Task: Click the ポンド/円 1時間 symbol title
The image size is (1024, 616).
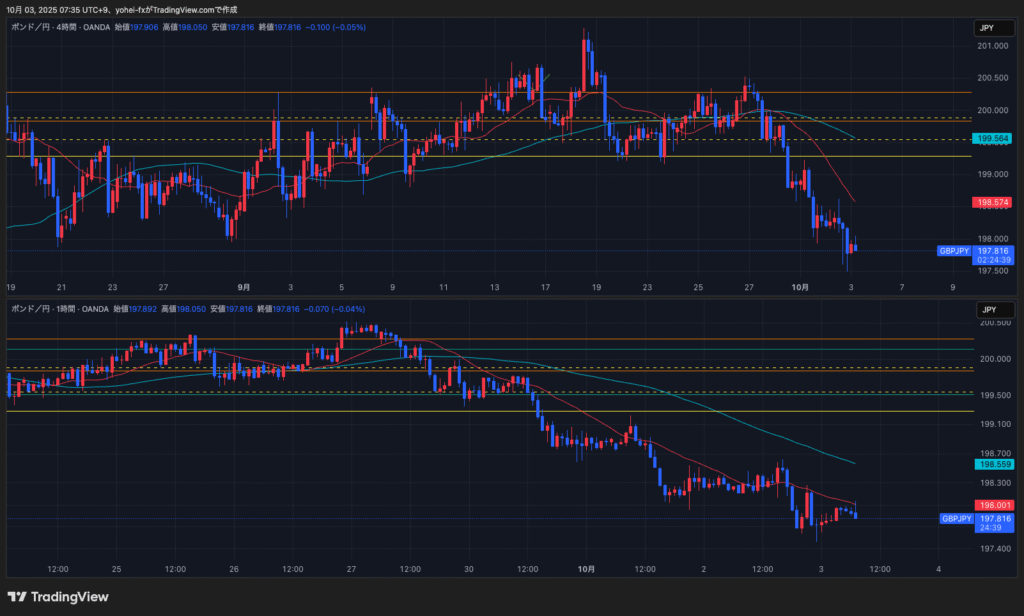Action: point(54,310)
